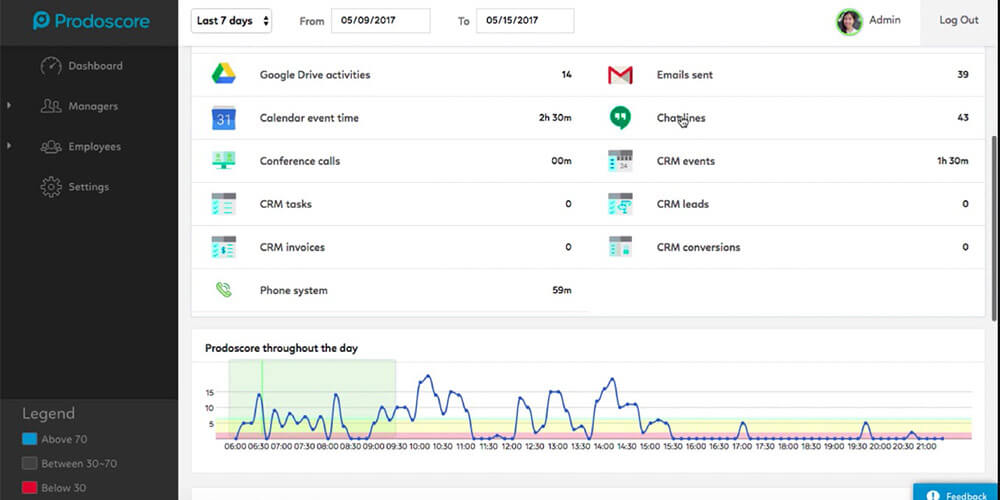Screen dimensions: 1000x500
Task: Click the 00m conference calls value
Action: pos(561,161)
